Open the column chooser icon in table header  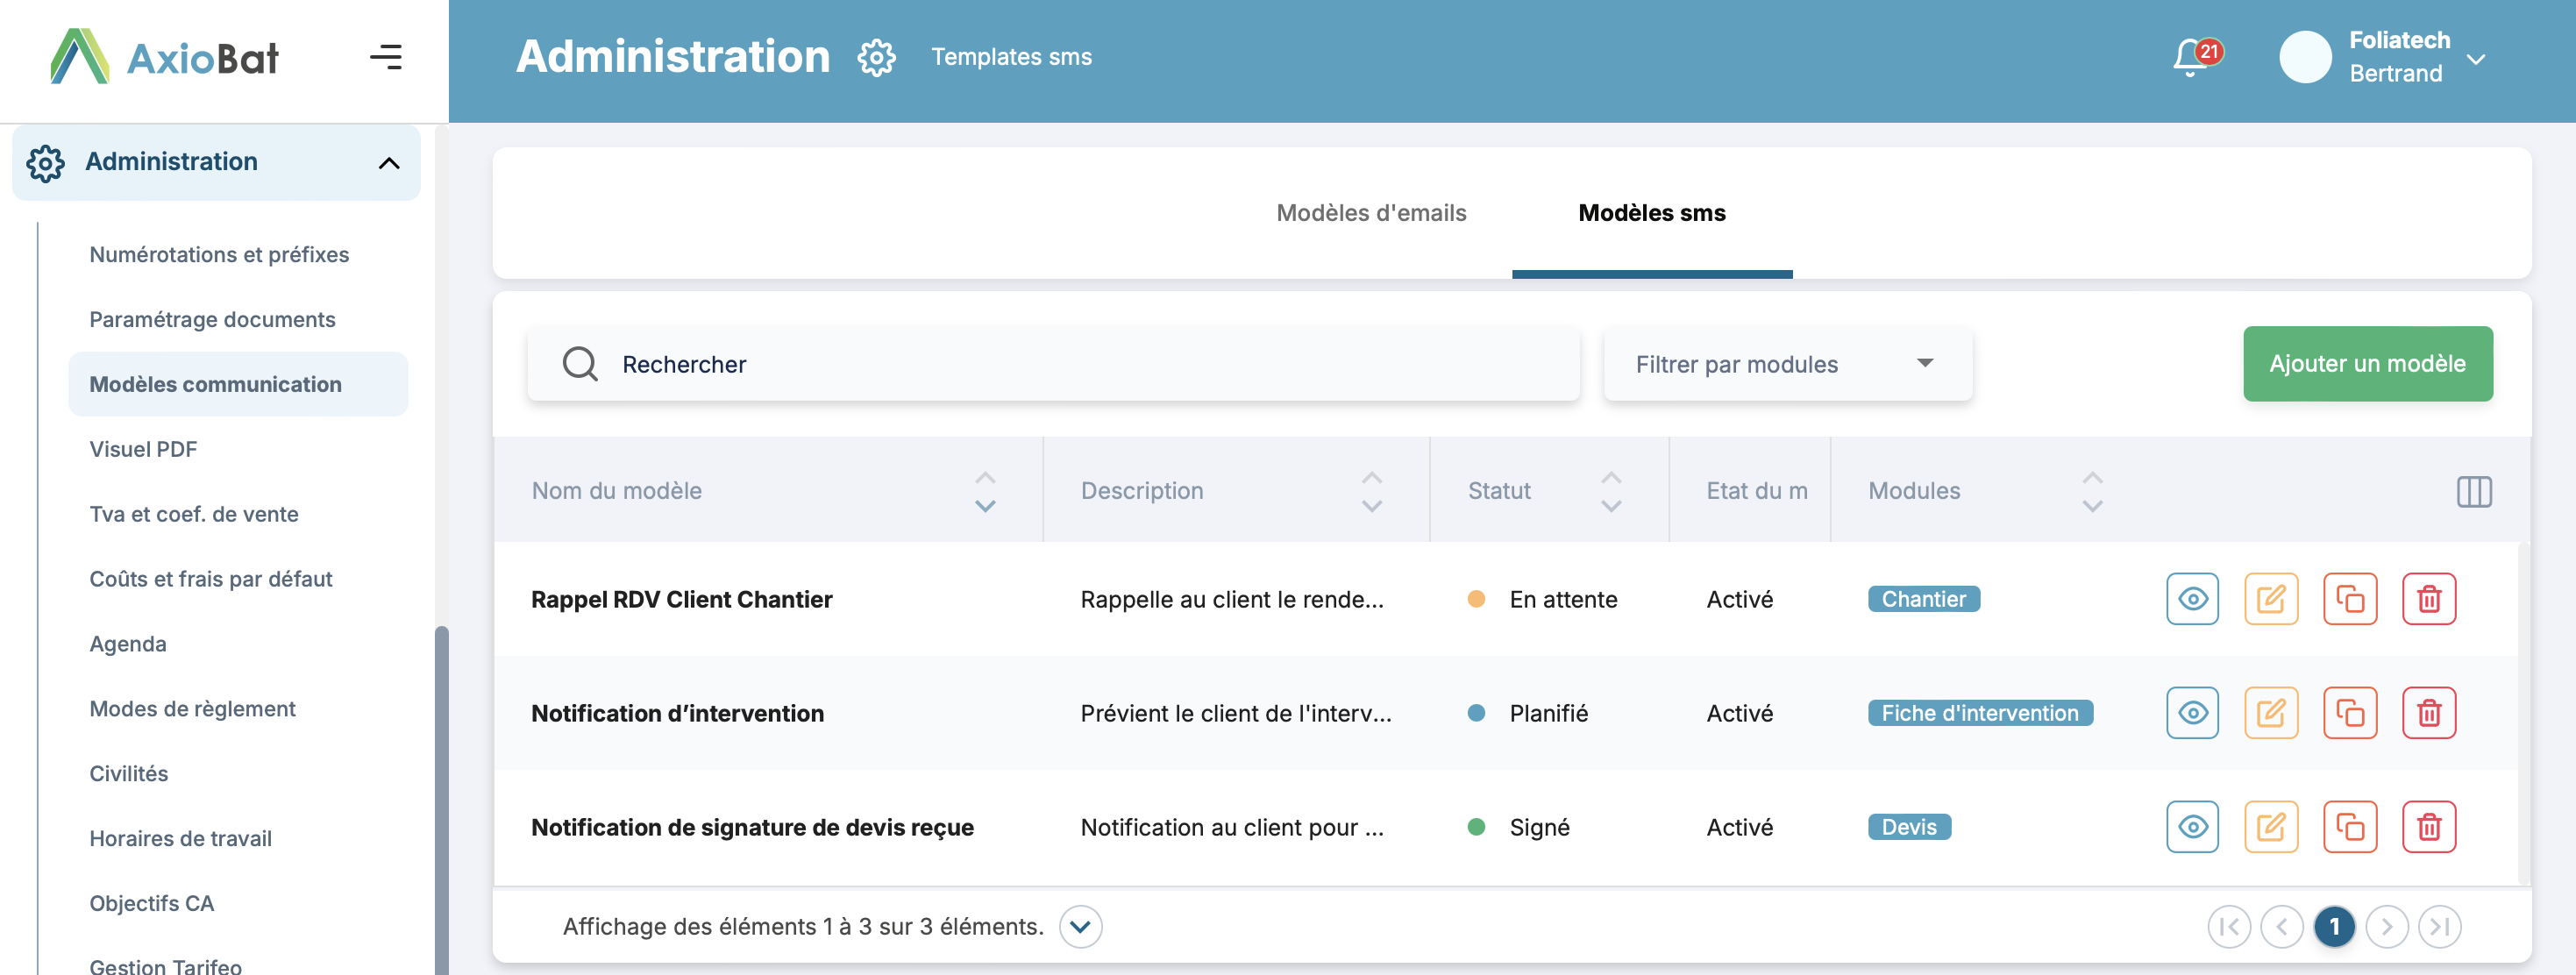point(2473,491)
